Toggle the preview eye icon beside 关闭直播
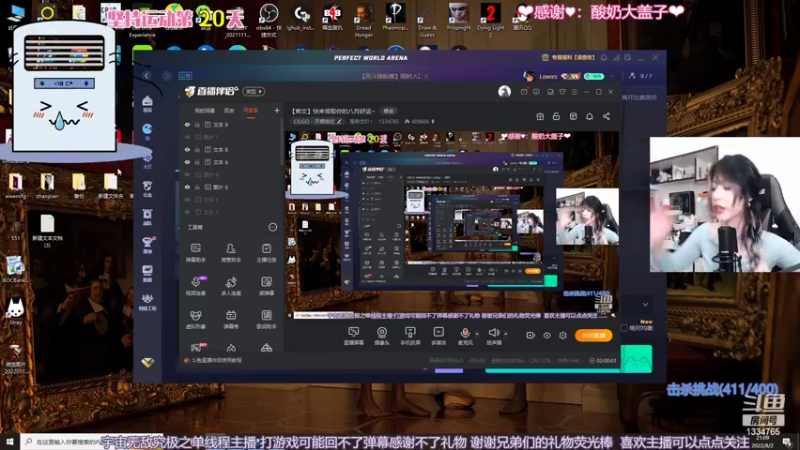The image size is (800, 450). coord(547,335)
